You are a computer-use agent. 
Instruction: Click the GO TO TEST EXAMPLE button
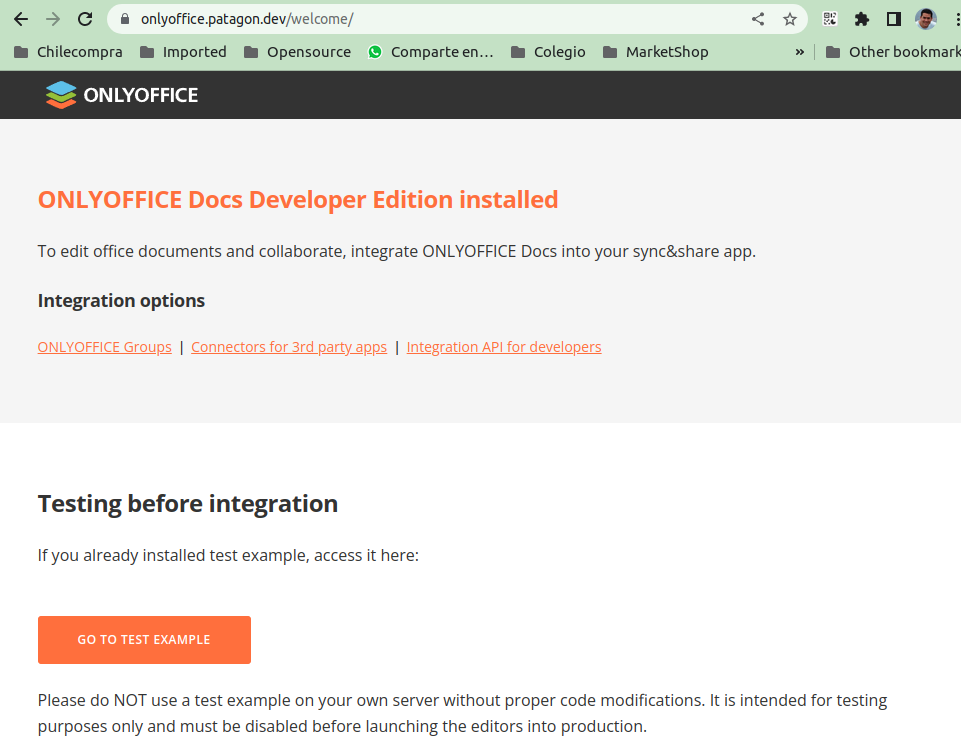click(x=144, y=640)
